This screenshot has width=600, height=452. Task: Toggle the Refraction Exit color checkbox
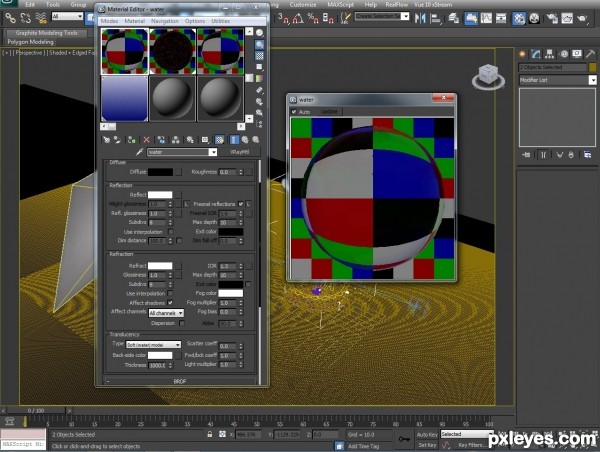[x=248, y=284]
